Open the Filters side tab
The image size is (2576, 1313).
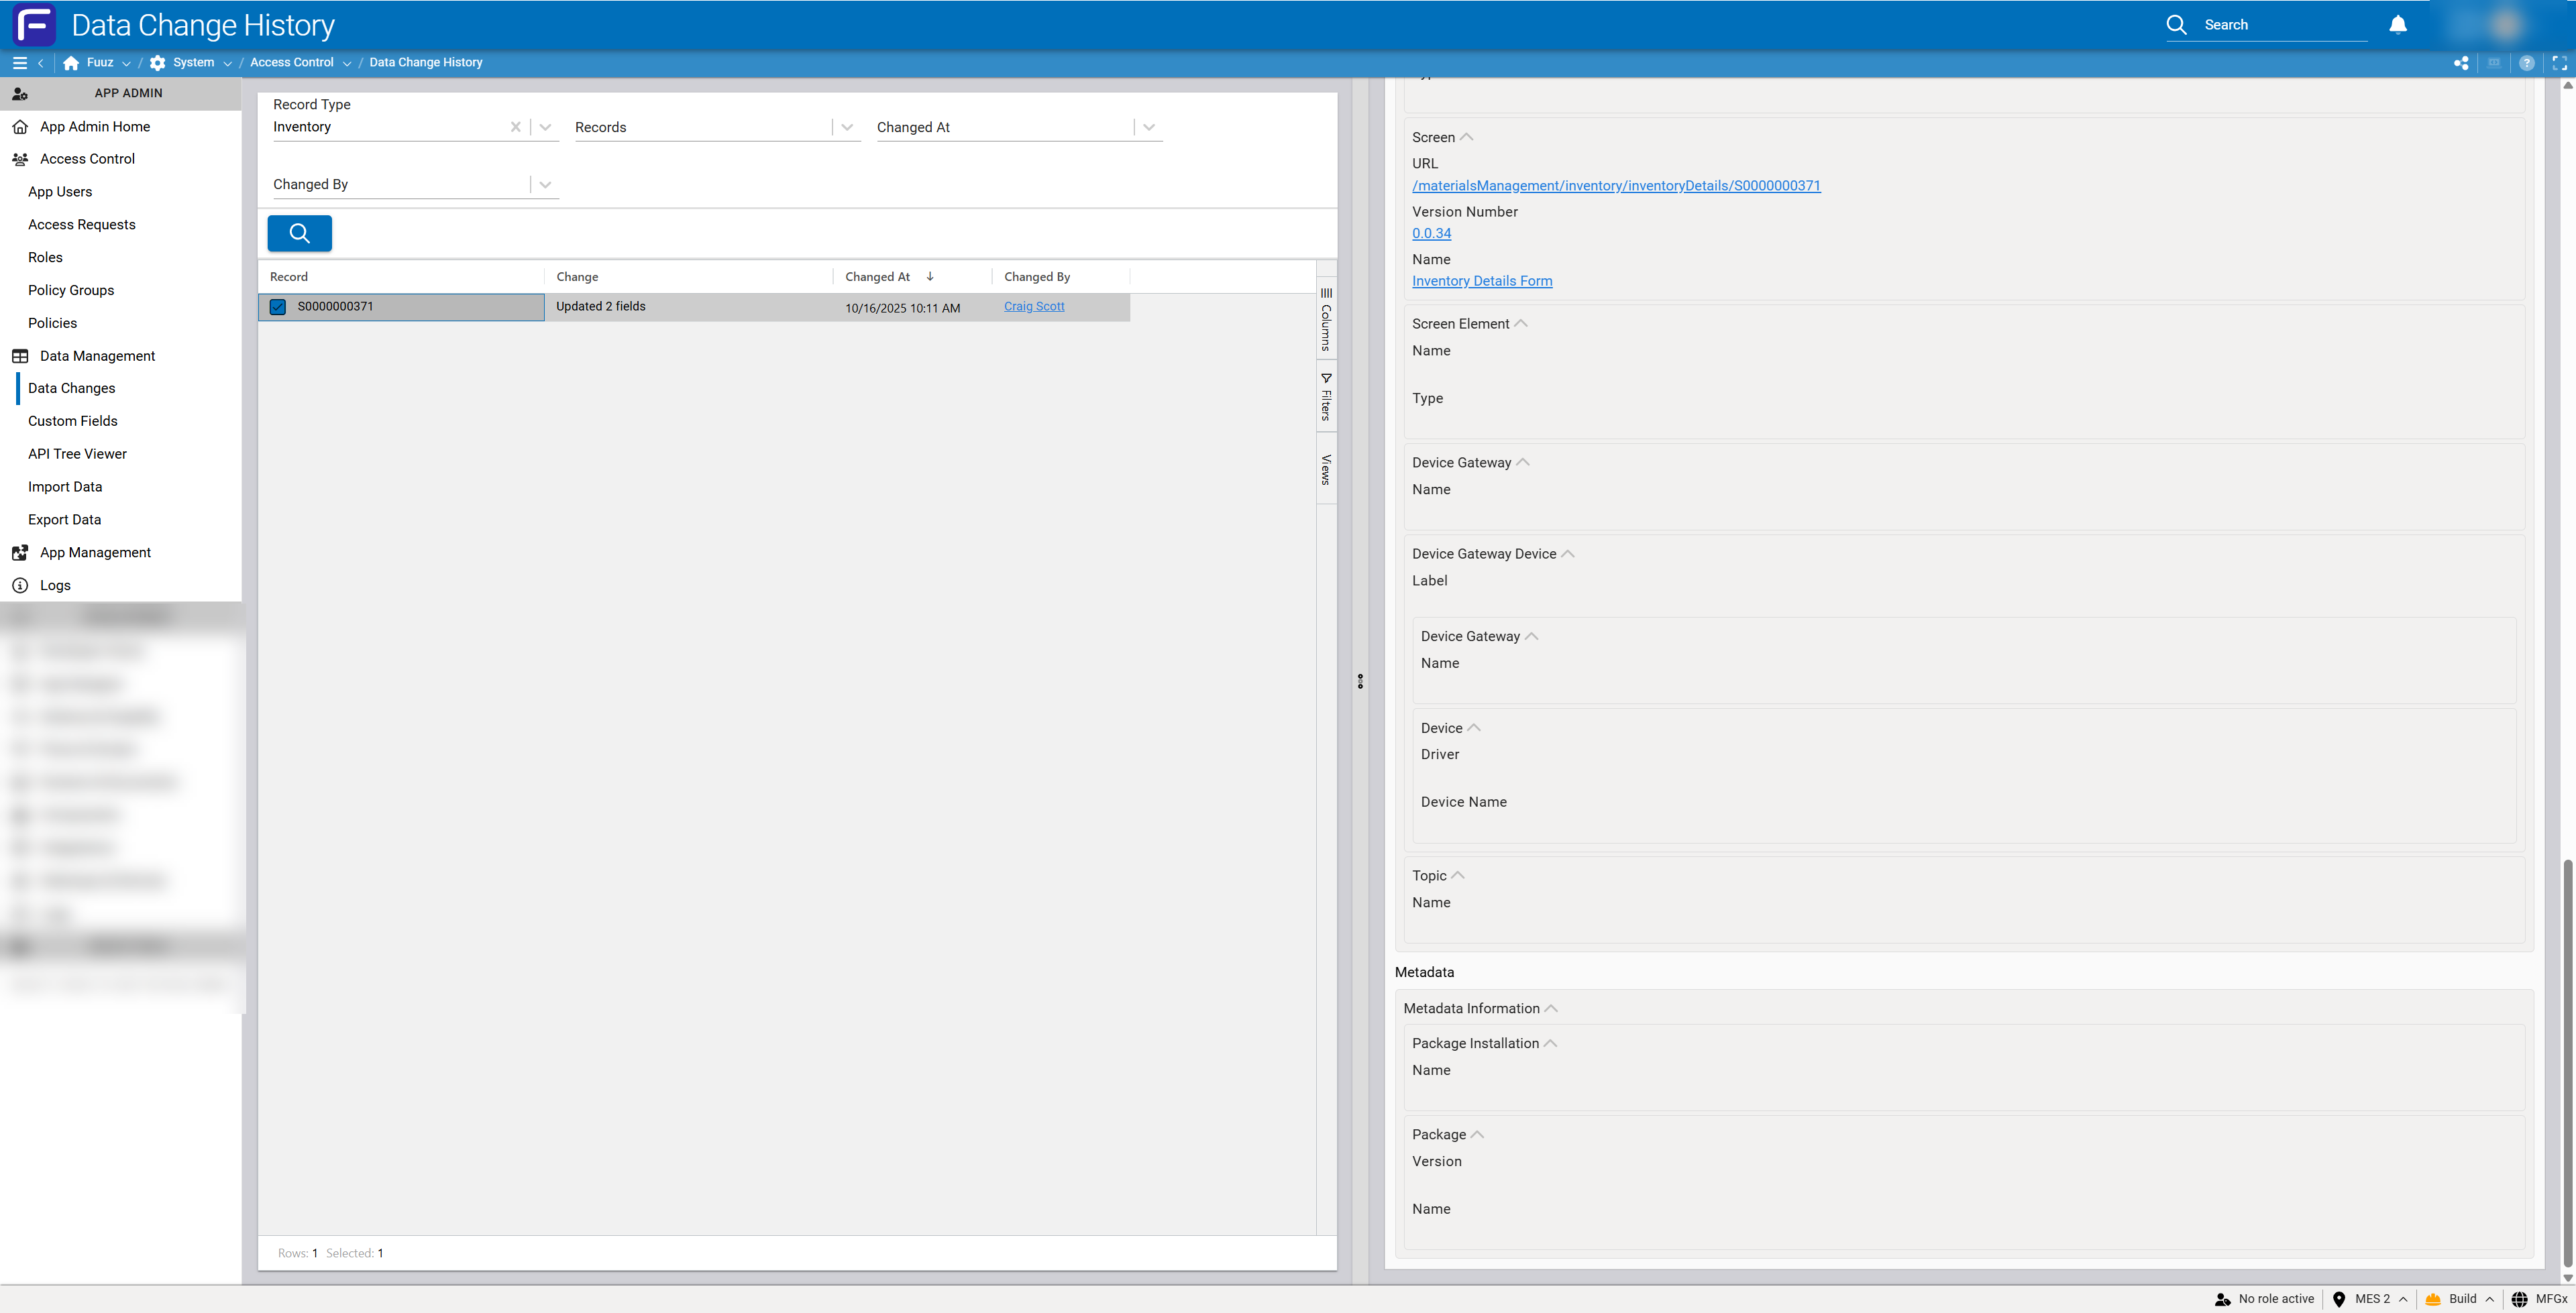(x=1326, y=396)
